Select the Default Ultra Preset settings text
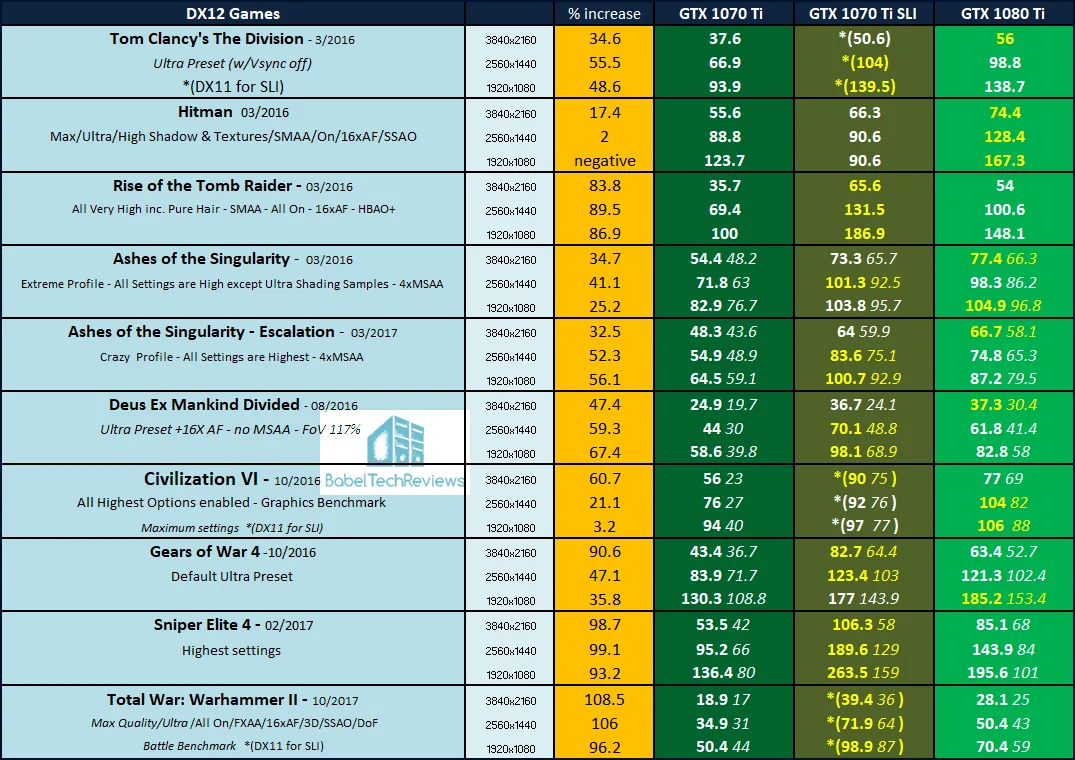Image resolution: width=1075 pixels, height=760 pixels. click(x=233, y=576)
